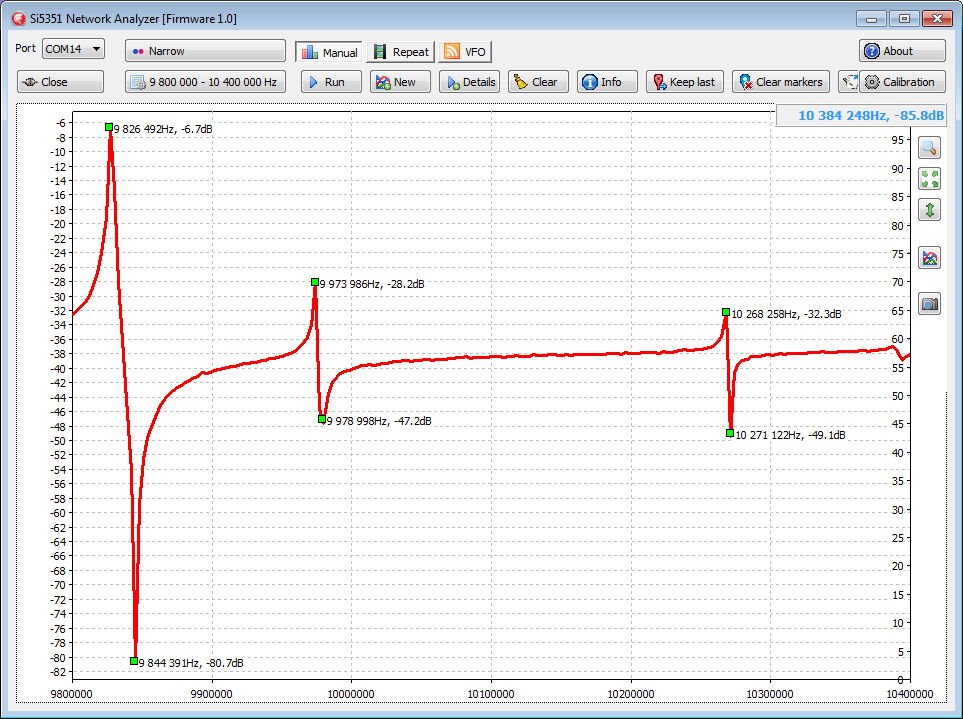Open the Narrow bandwidth selector
963x719 pixels.
click(205, 51)
